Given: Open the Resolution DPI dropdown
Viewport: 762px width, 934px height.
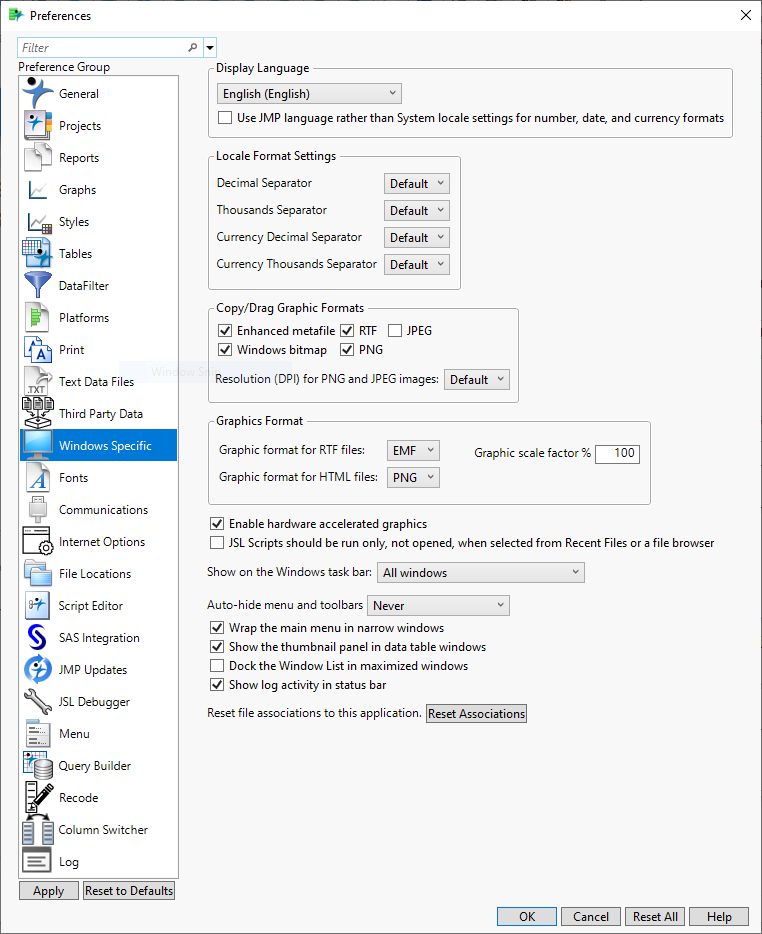Looking at the screenshot, I should pos(477,379).
